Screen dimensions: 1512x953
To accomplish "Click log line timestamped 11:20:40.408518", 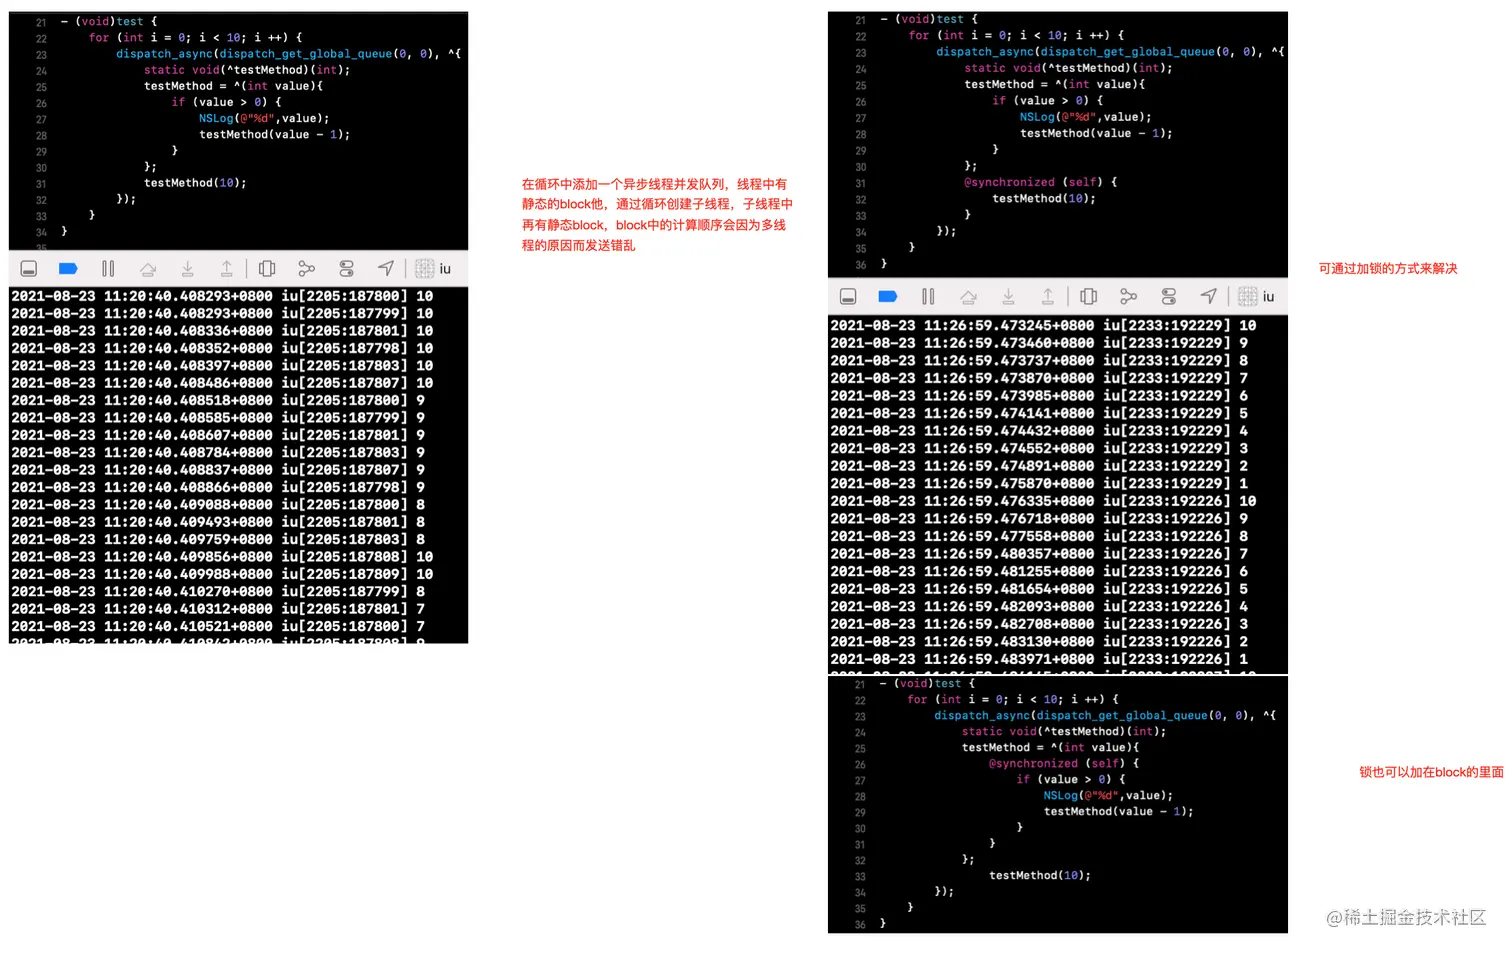I will click(x=218, y=400).
